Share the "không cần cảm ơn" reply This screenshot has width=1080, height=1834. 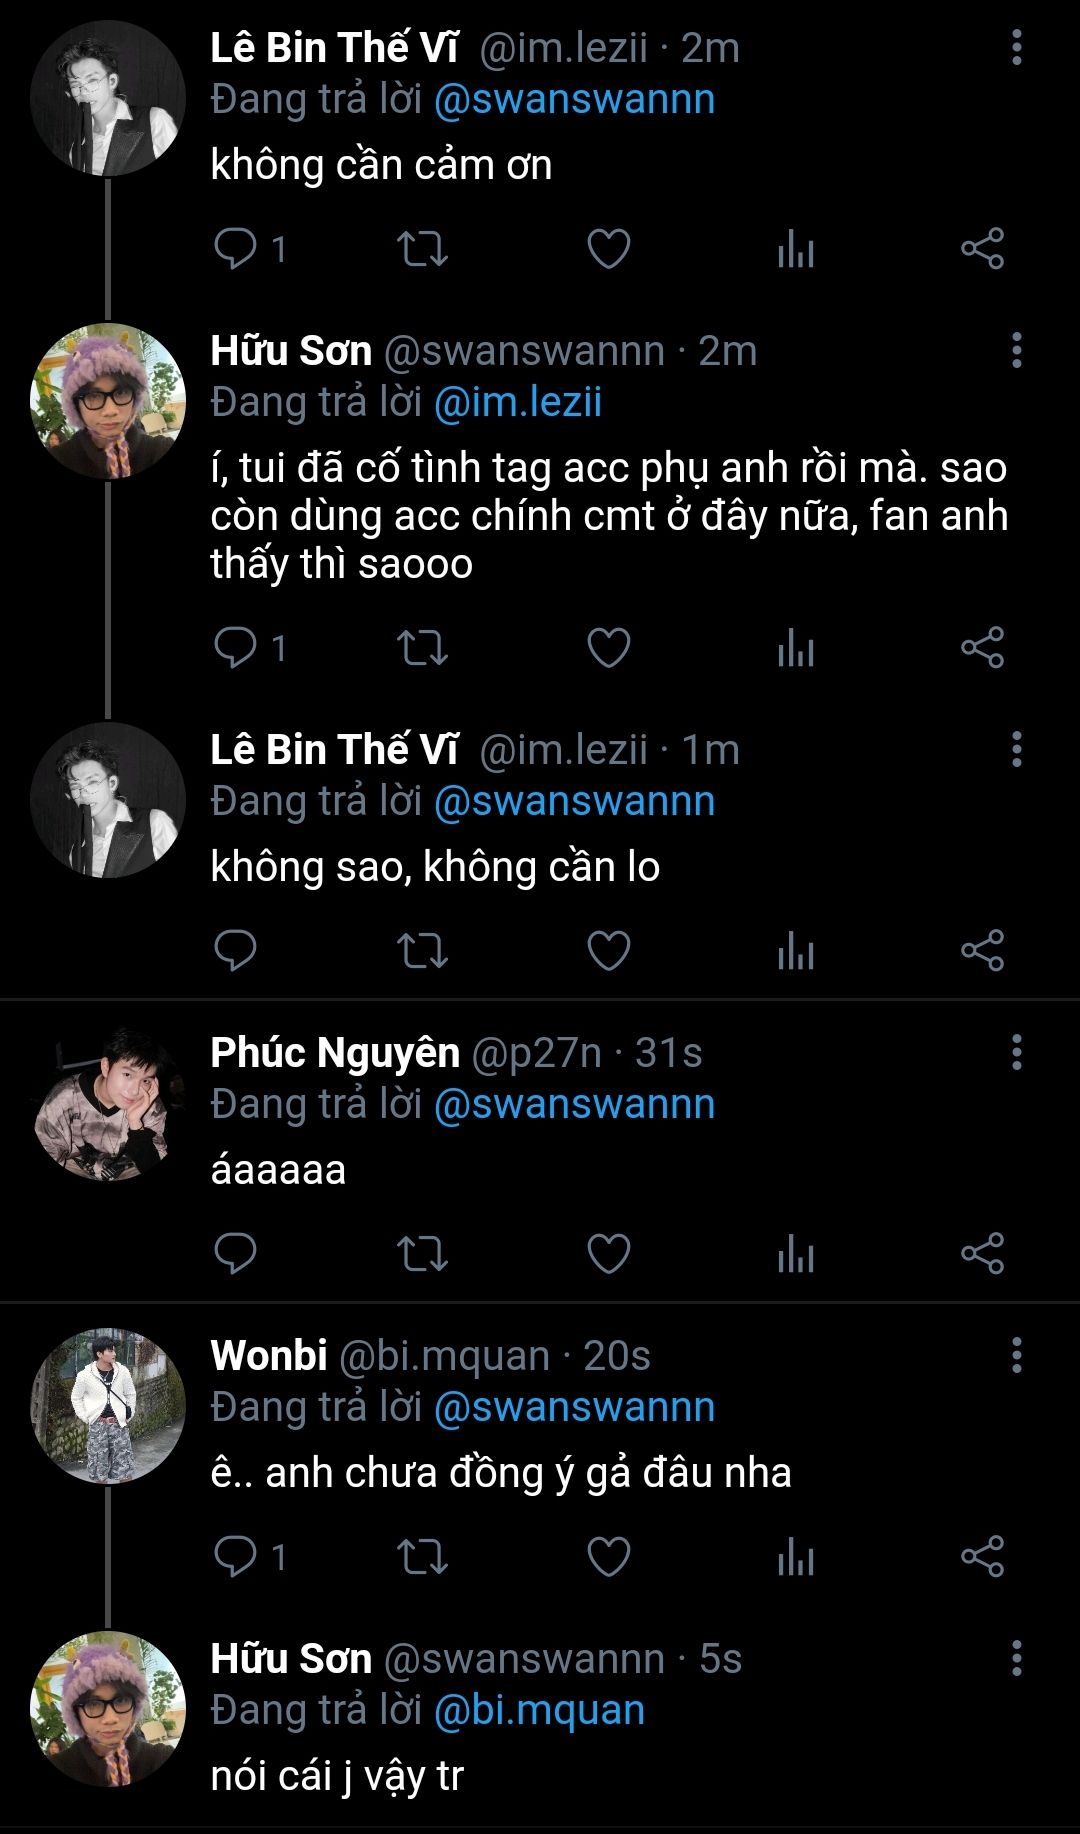pyautogui.click(x=982, y=249)
